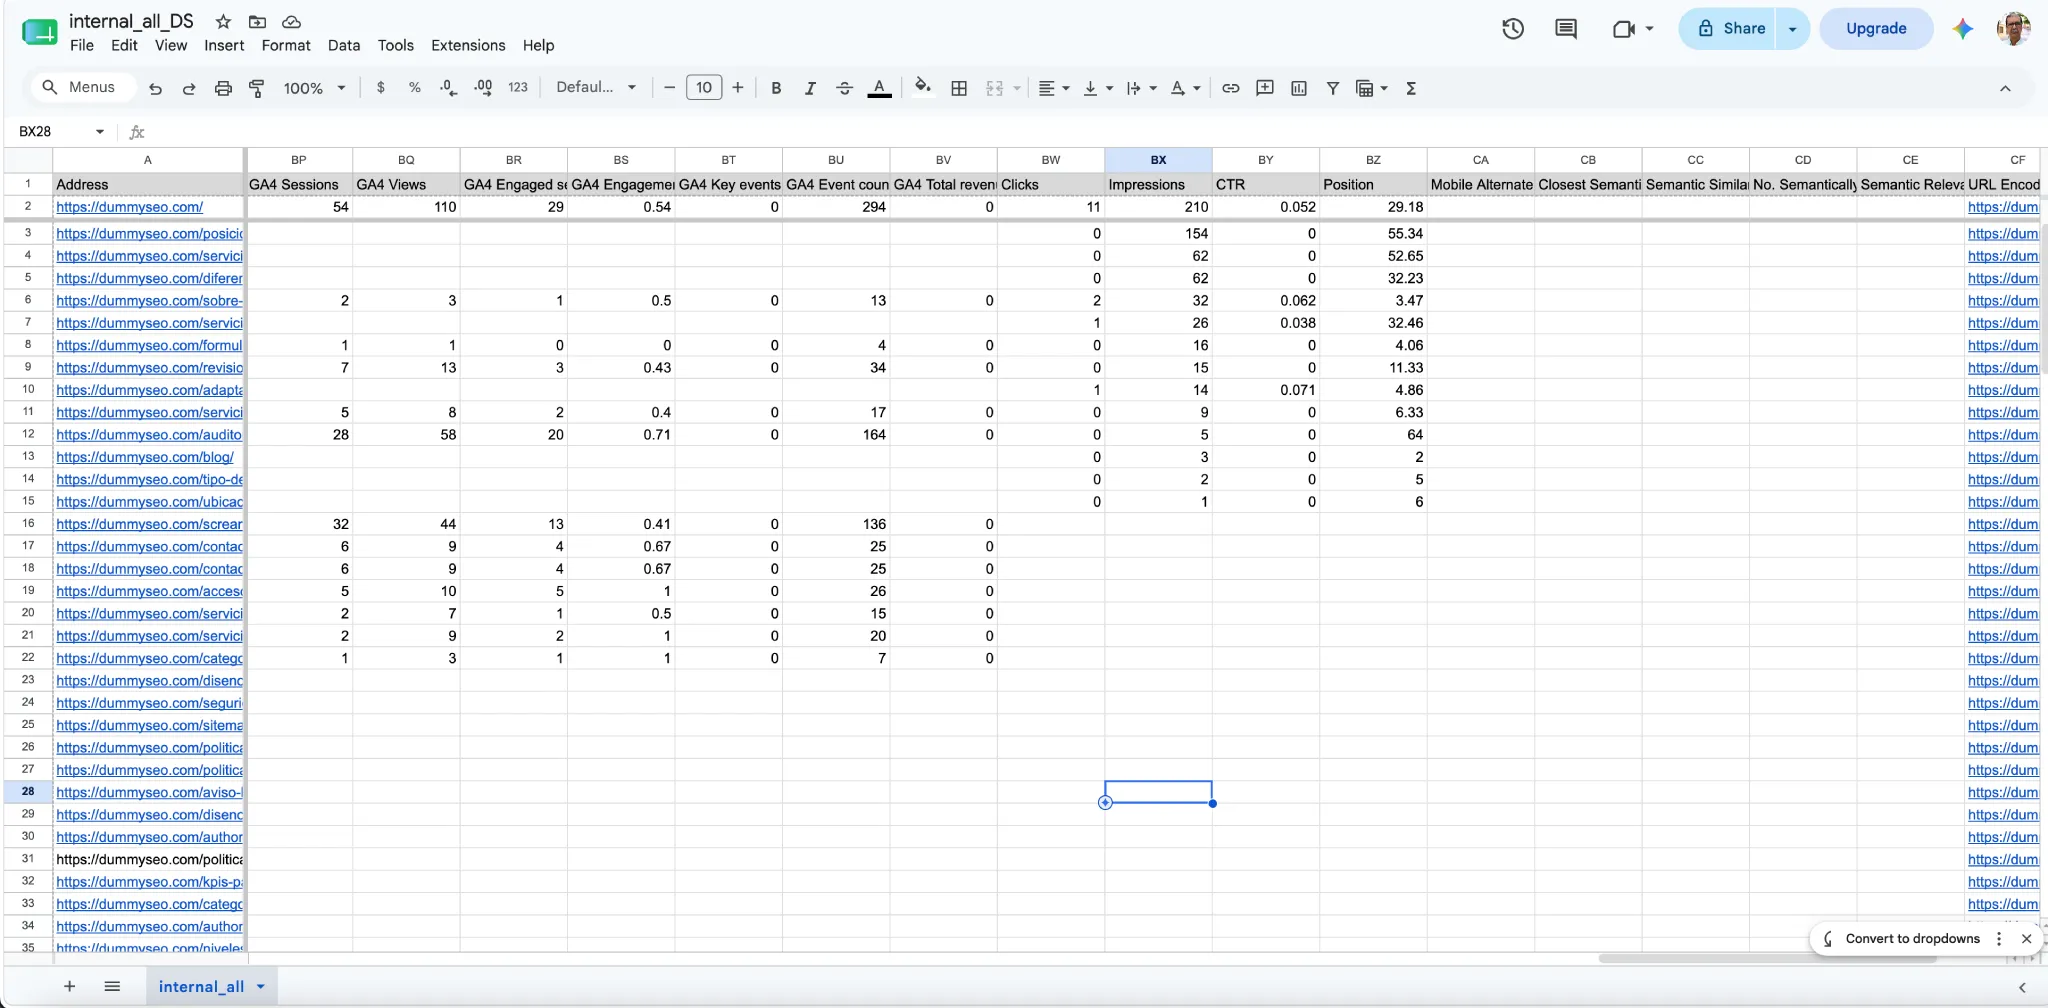The height and width of the screenshot is (1008, 2048).
Task: Click Convert to dropdowns suggestion
Action: (1912, 939)
